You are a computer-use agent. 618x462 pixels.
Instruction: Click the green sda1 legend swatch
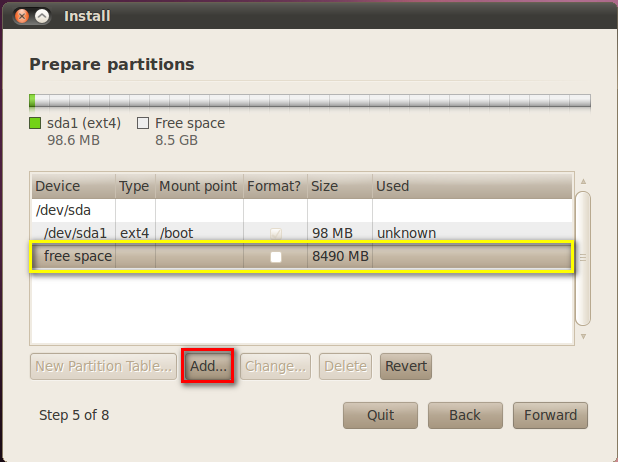(x=35, y=123)
